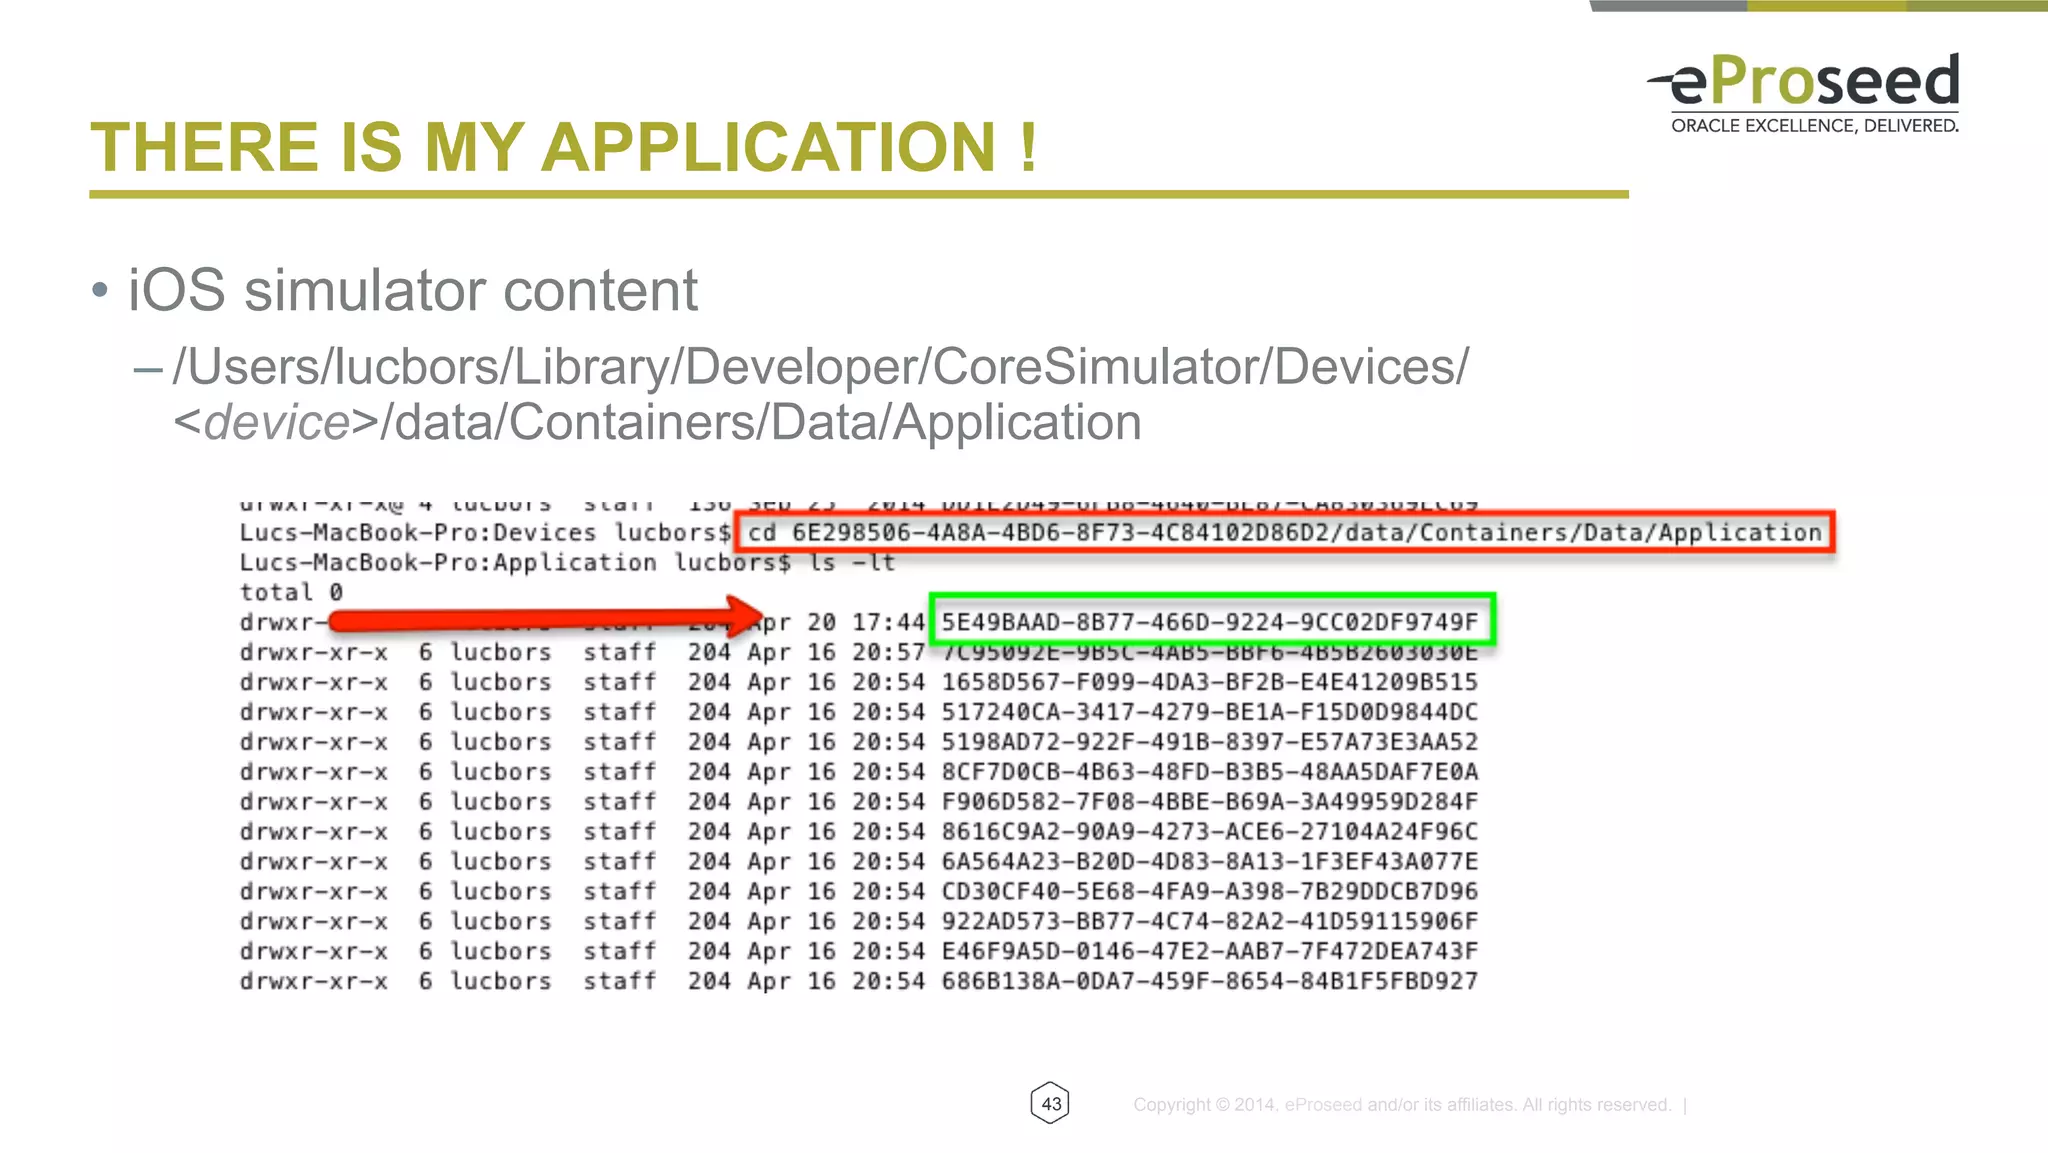Viewport: 2048px width, 1153px height.
Task: Select folder E46F9A5D-0146-47E2-AAB7-7F472DEA743F
Action: point(1210,952)
